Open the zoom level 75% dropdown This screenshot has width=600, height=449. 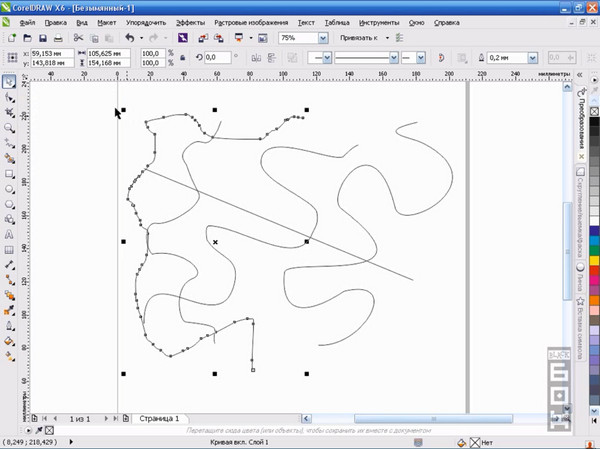[323, 37]
